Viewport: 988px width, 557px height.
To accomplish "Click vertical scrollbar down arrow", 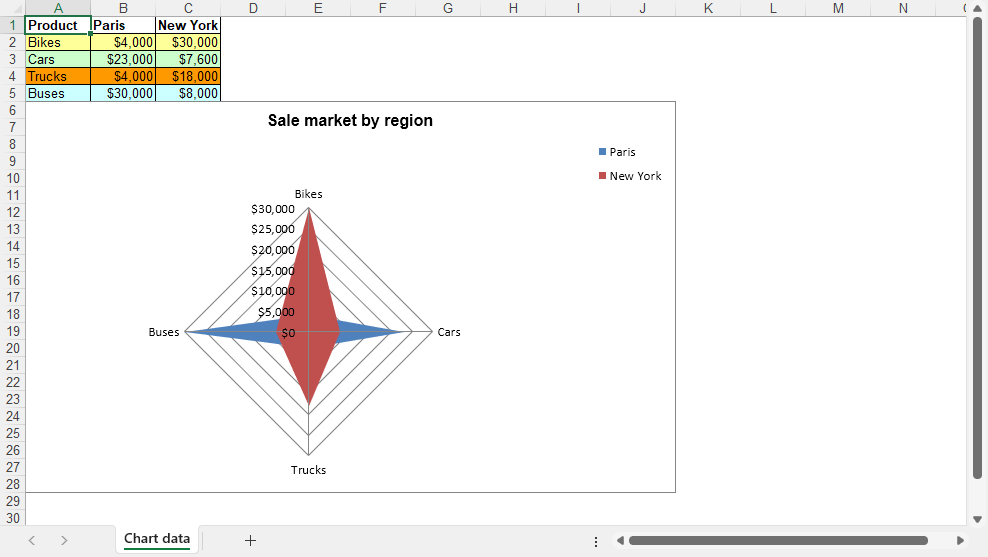I will click(x=977, y=519).
